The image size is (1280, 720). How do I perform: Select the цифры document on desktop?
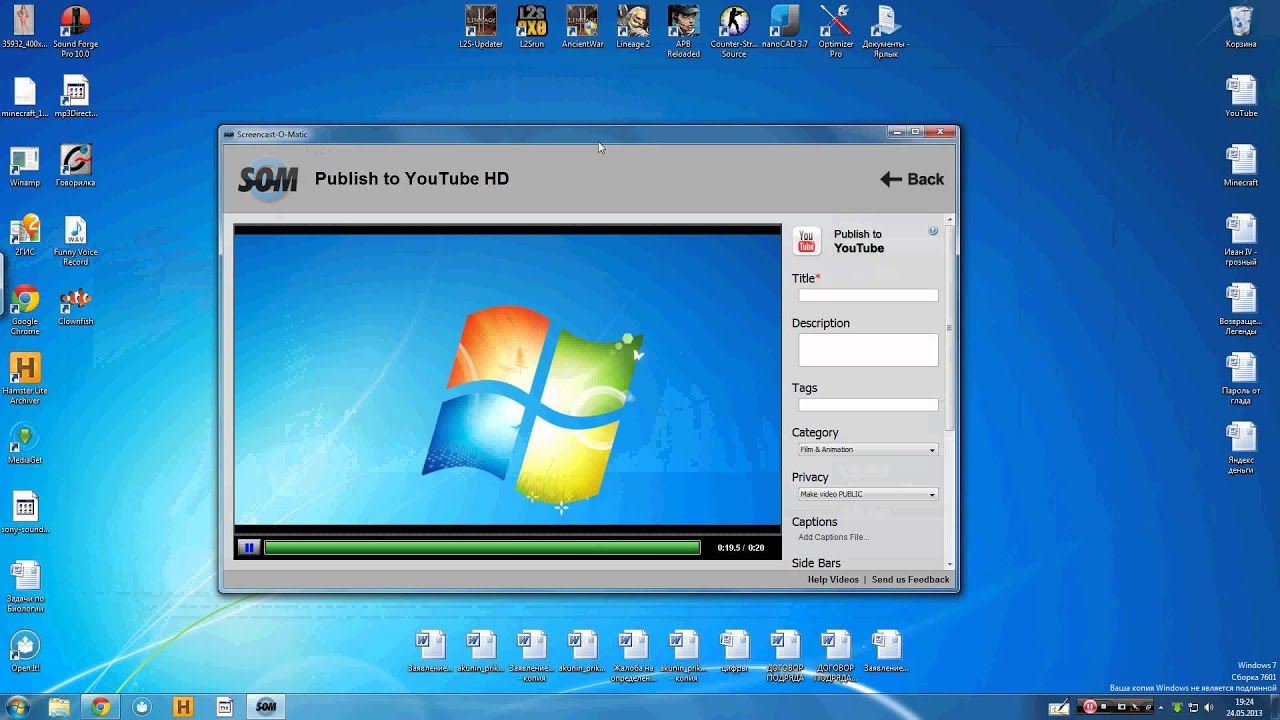735,650
